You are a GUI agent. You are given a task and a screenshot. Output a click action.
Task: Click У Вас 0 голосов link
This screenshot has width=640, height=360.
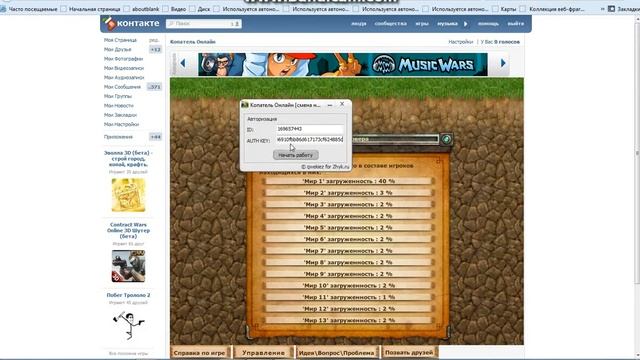[500, 42]
